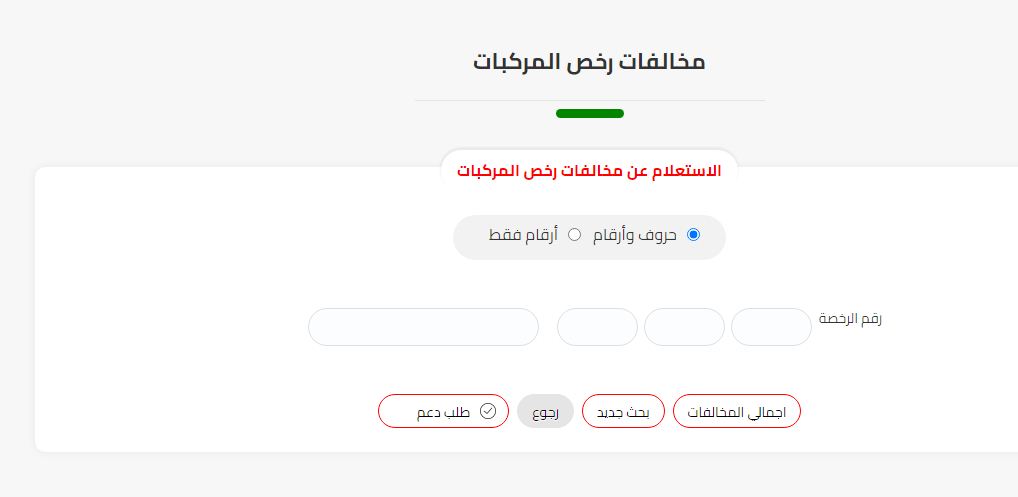Start a new search with بحث جديد
1018x497 pixels.
623,411
